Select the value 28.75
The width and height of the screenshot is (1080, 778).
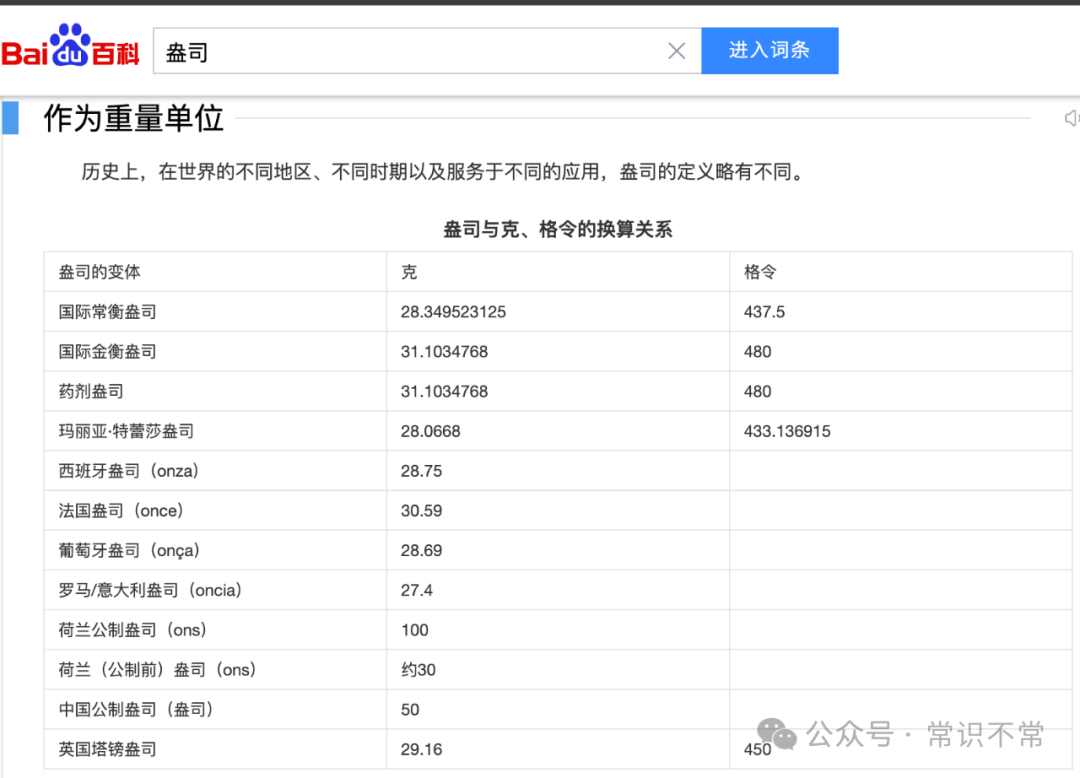click(x=422, y=472)
